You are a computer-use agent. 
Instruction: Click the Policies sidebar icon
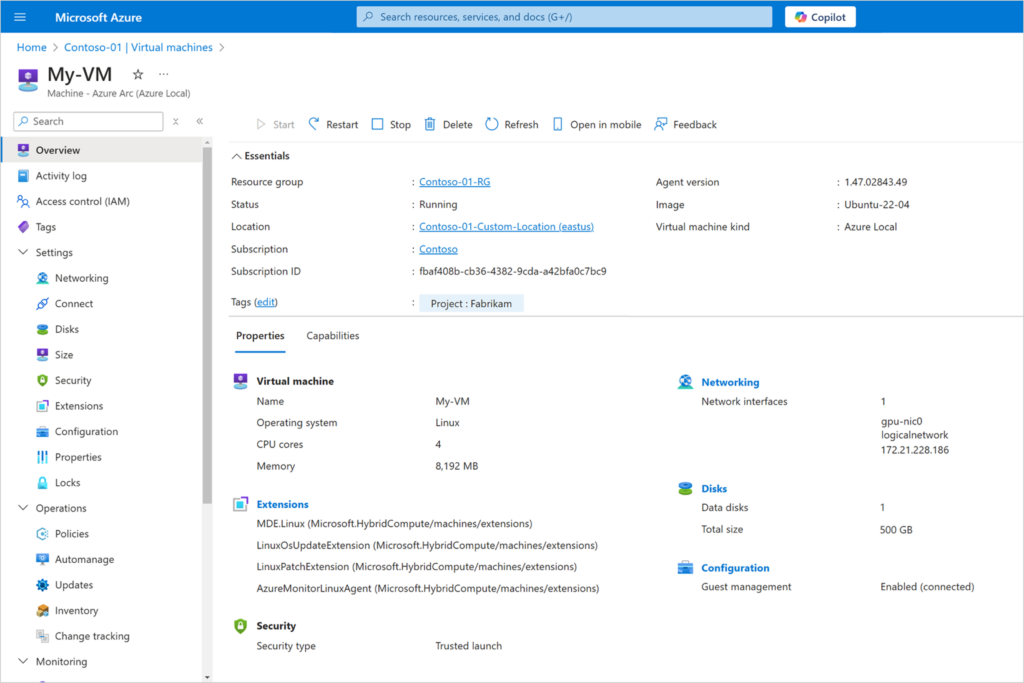[42, 533]
